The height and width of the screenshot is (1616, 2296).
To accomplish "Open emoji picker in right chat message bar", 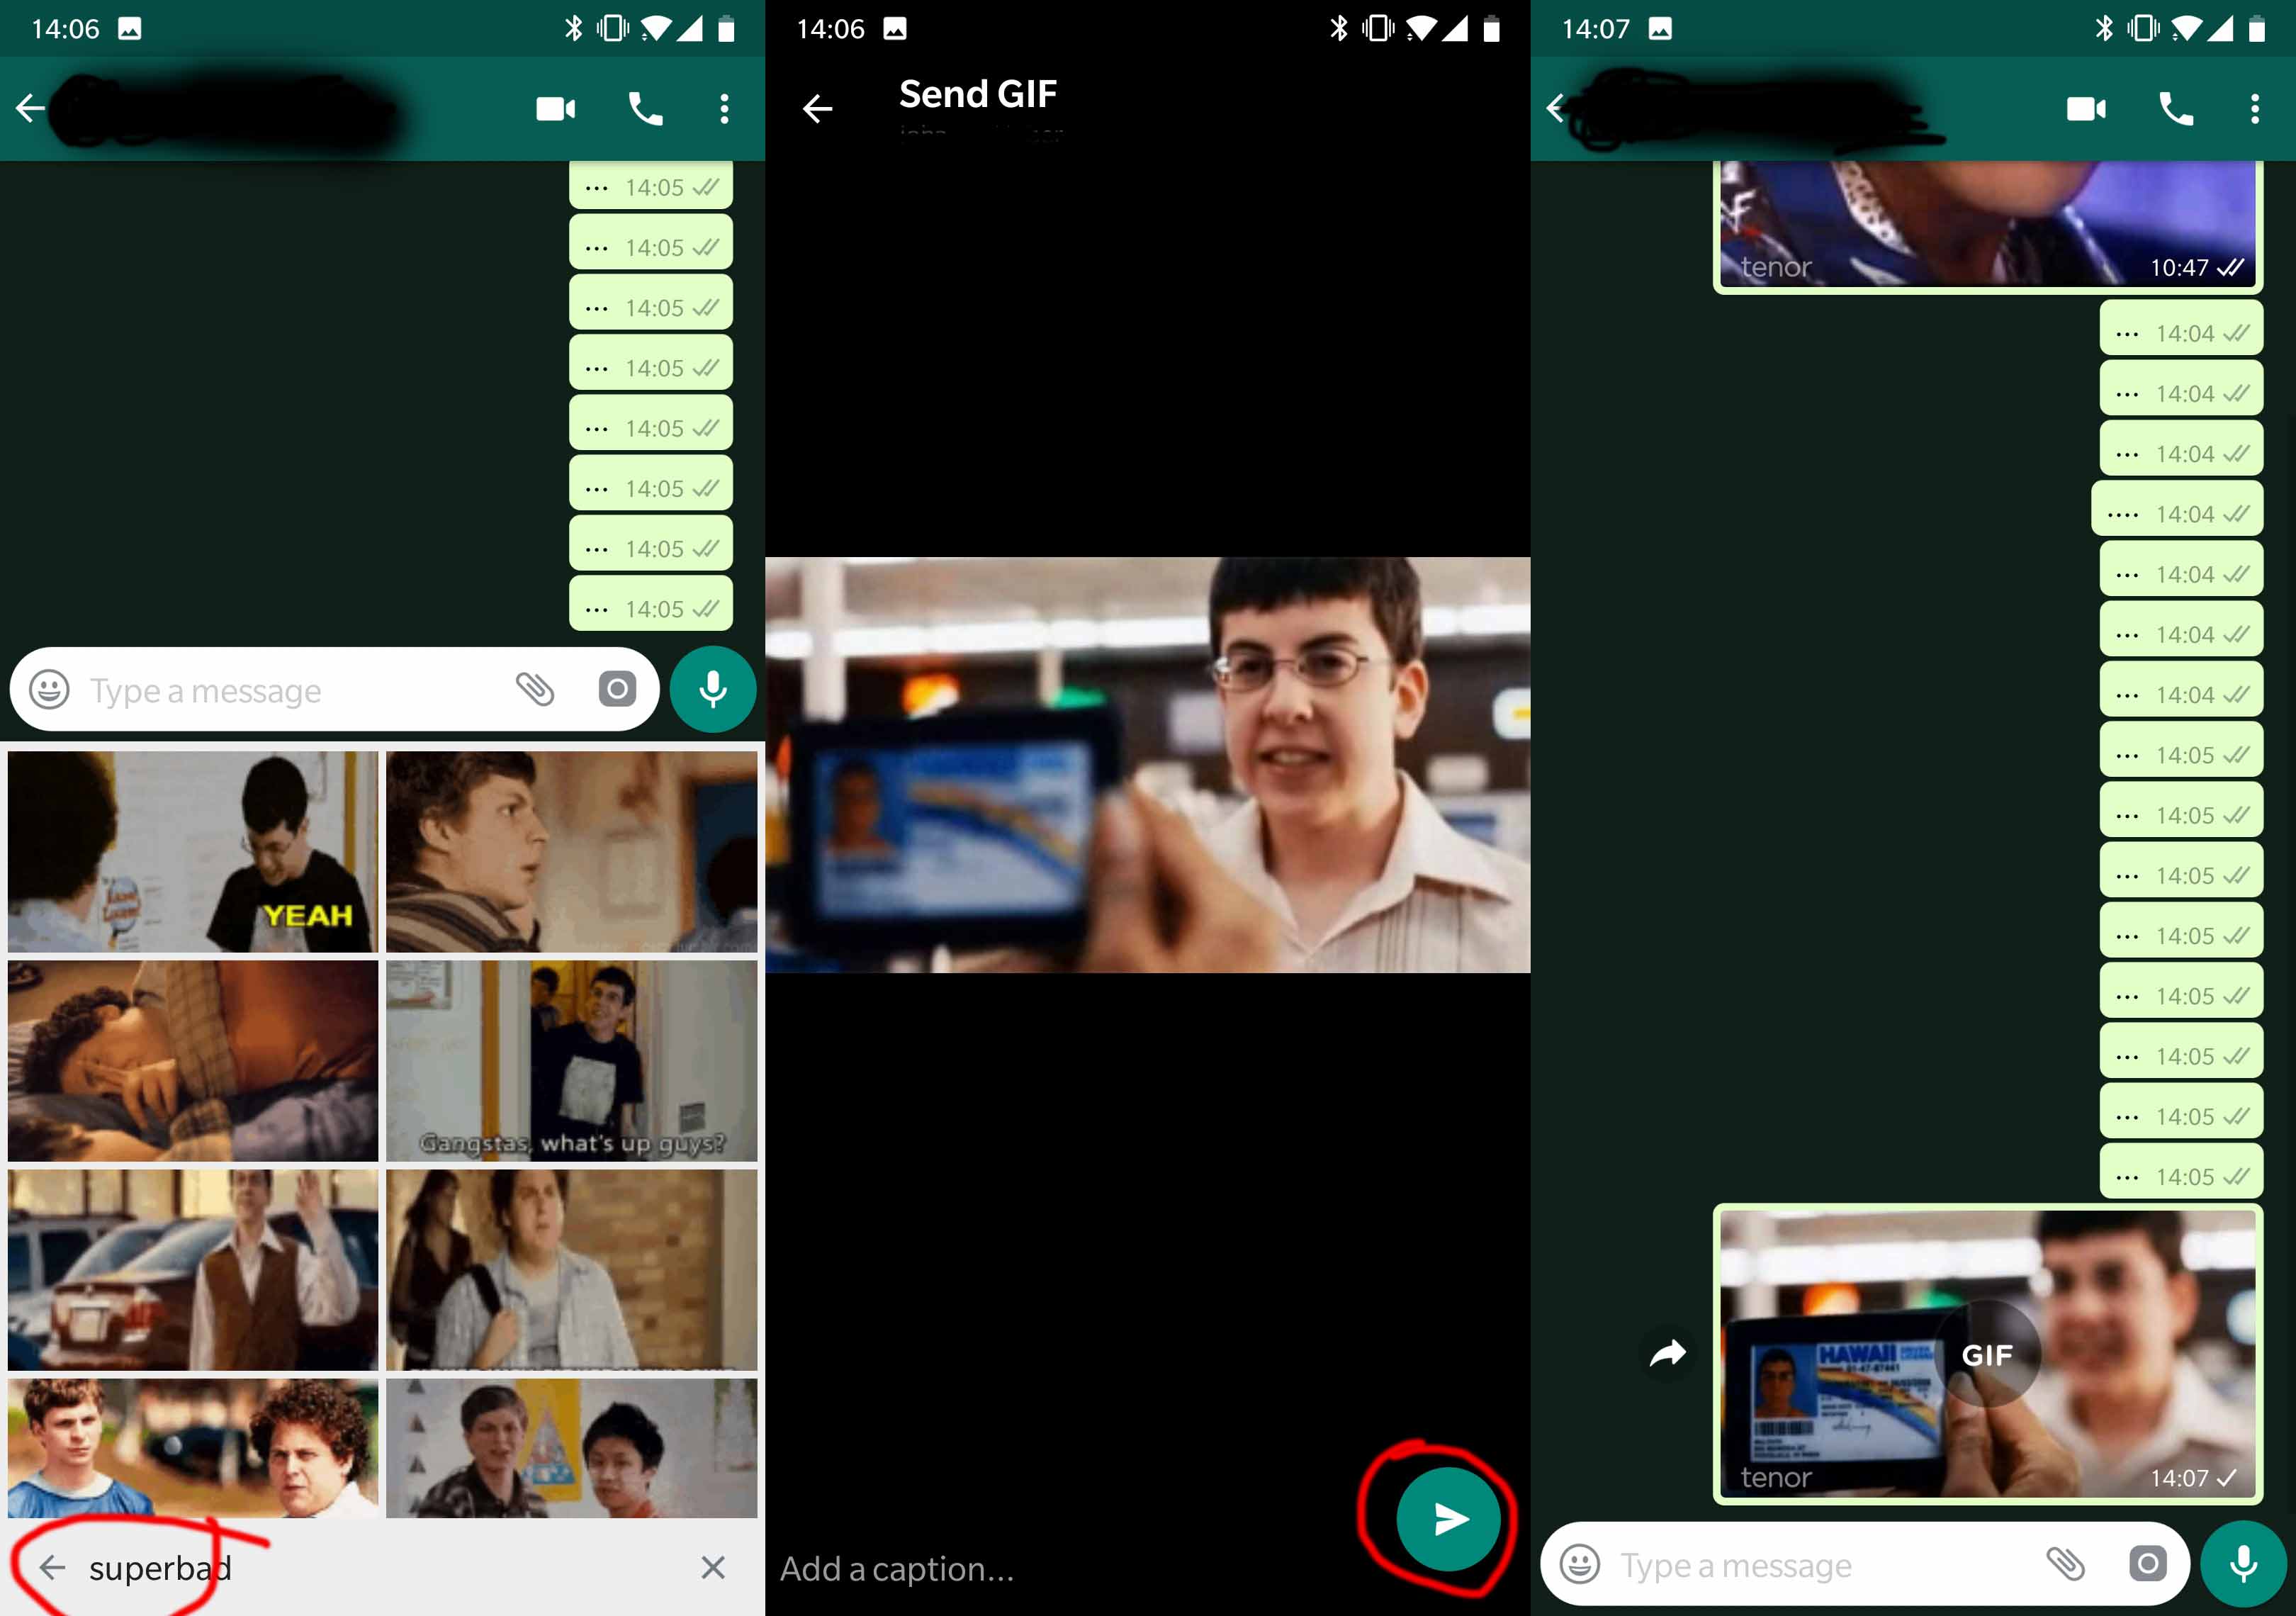I will click(x=1579, y=1564).
